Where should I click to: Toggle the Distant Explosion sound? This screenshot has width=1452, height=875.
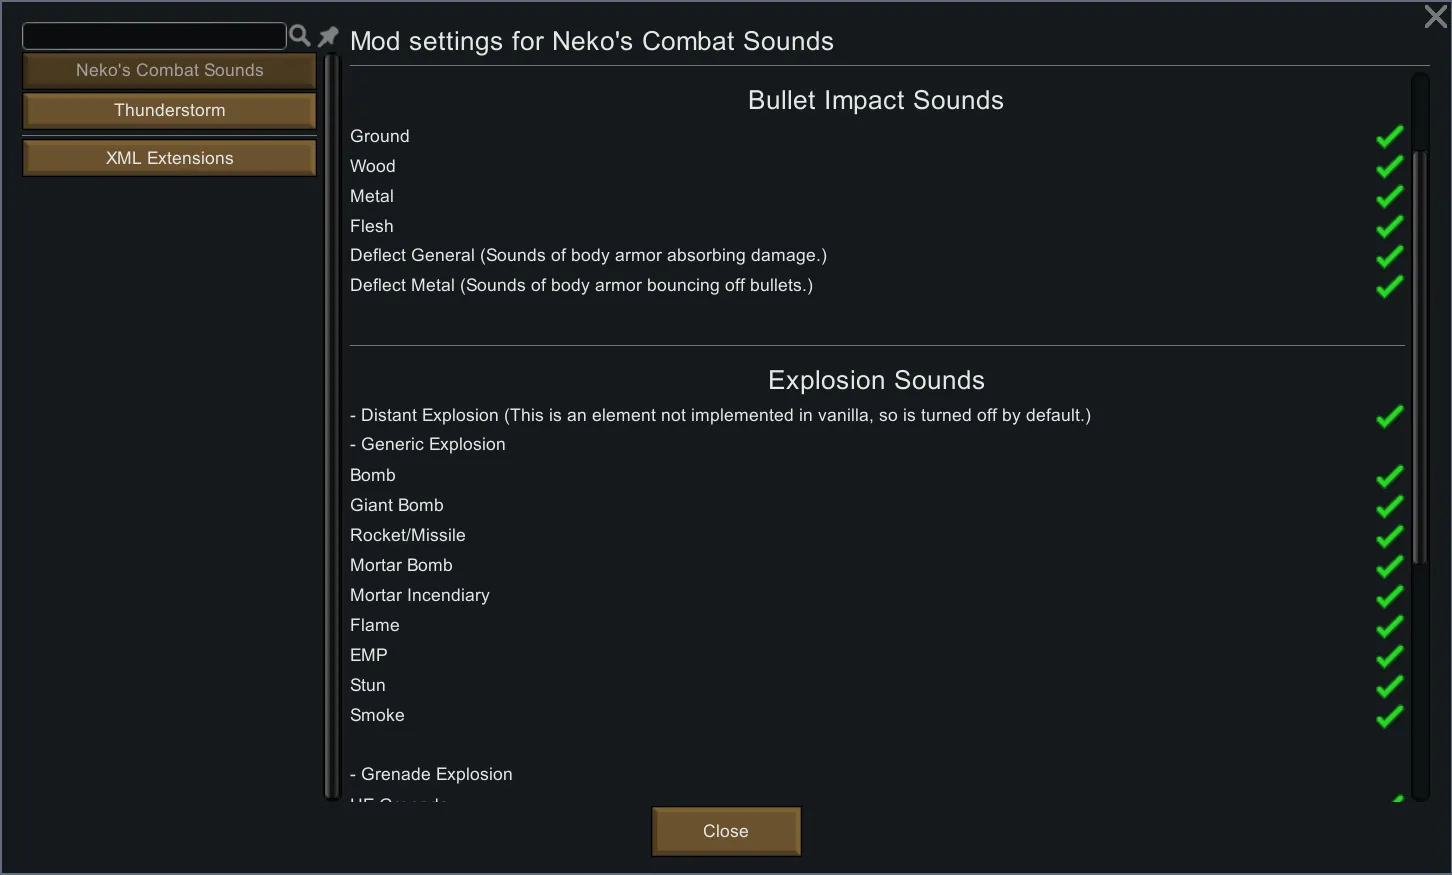[x=1389, y=416]
